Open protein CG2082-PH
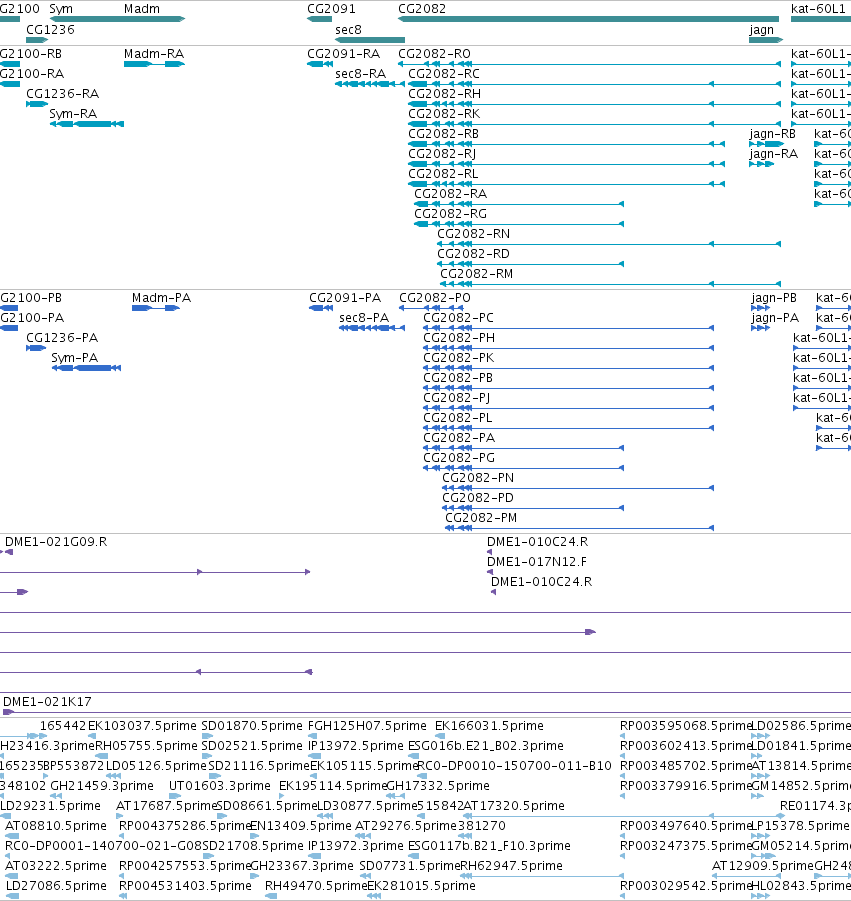The height and width of the screenshot is (901, 851). point(459,338)
